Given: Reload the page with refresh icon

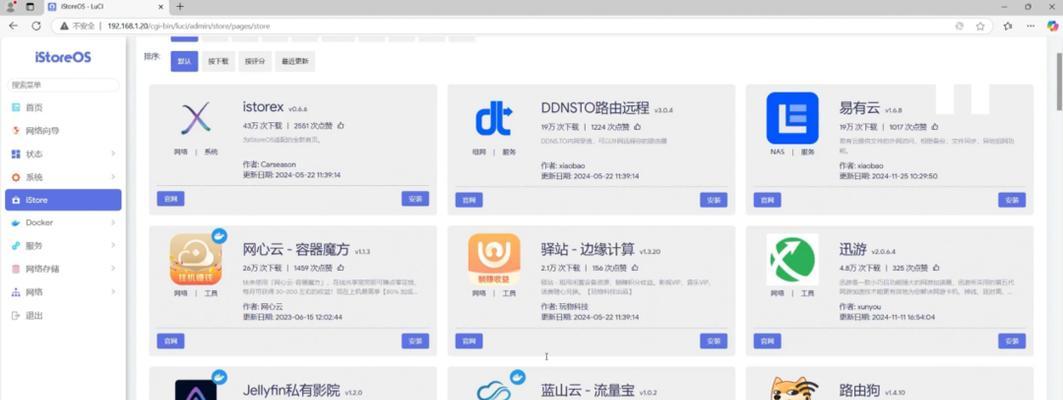Looking at the screenshot, I should (x=36, y=26).
